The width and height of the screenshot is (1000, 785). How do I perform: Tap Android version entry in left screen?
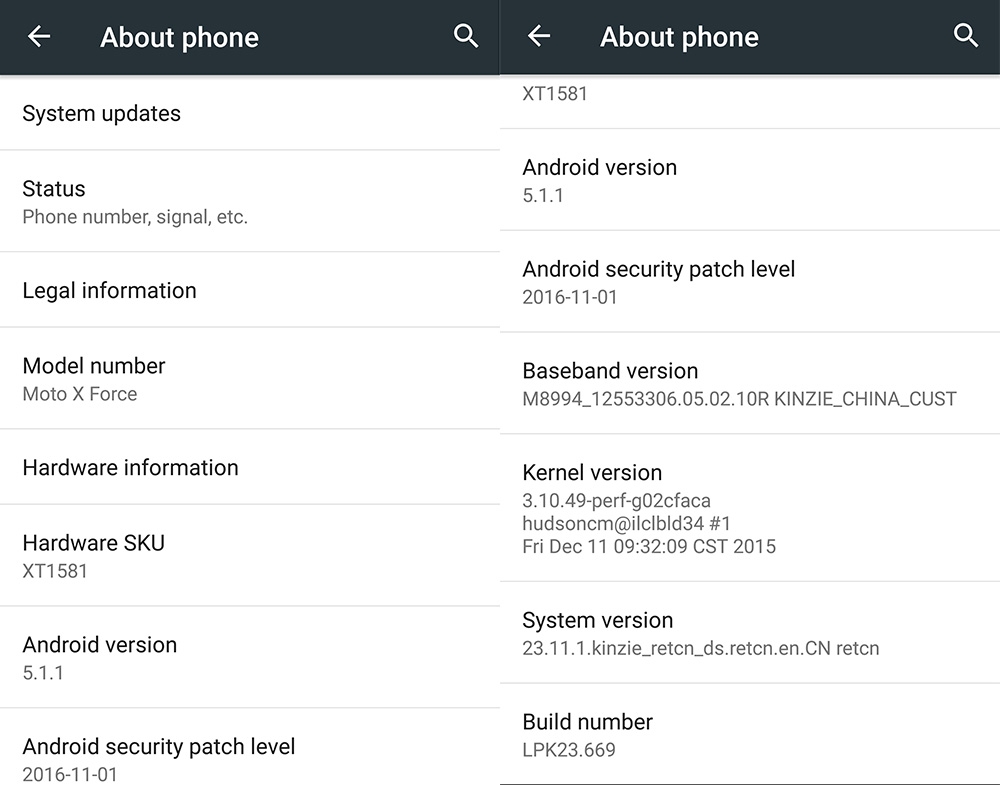coord(249,657)
